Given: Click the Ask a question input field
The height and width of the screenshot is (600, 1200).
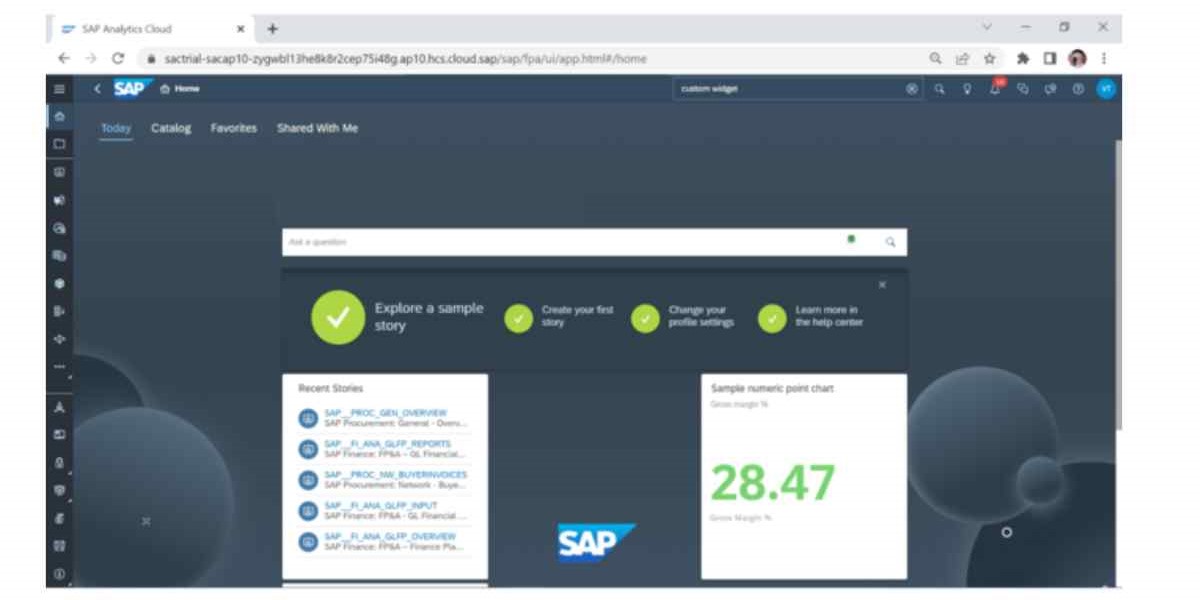Looking at the screenshot, I should [560, 242].
